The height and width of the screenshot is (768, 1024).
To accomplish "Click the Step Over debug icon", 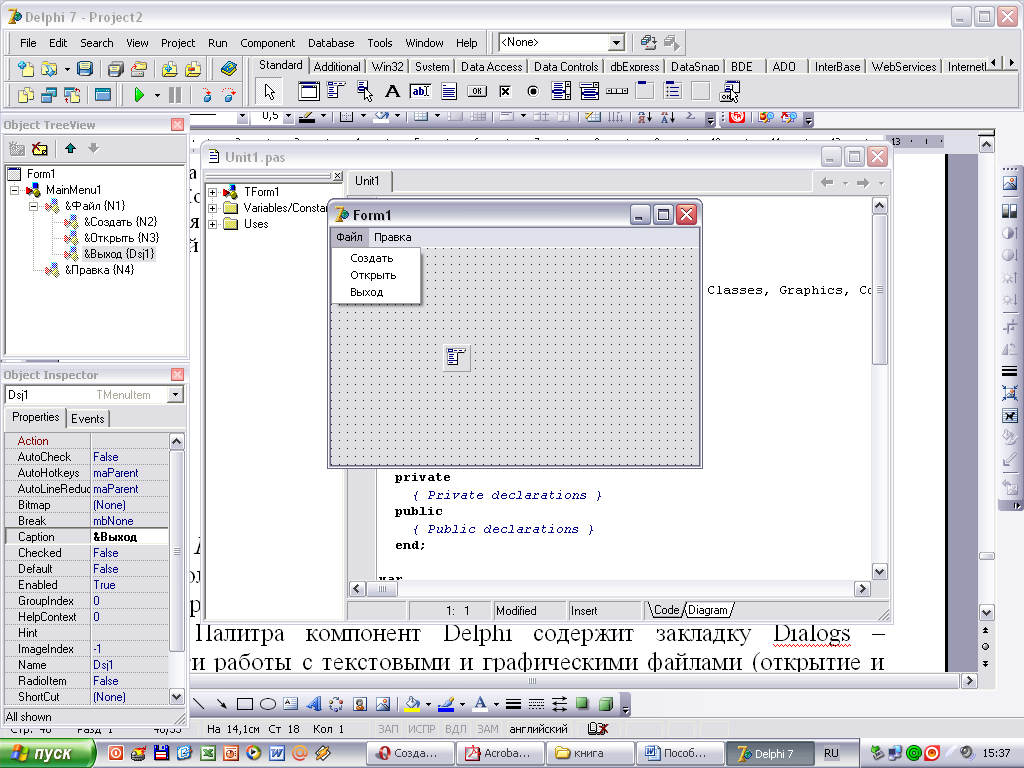I will click(x=229, y=95).
